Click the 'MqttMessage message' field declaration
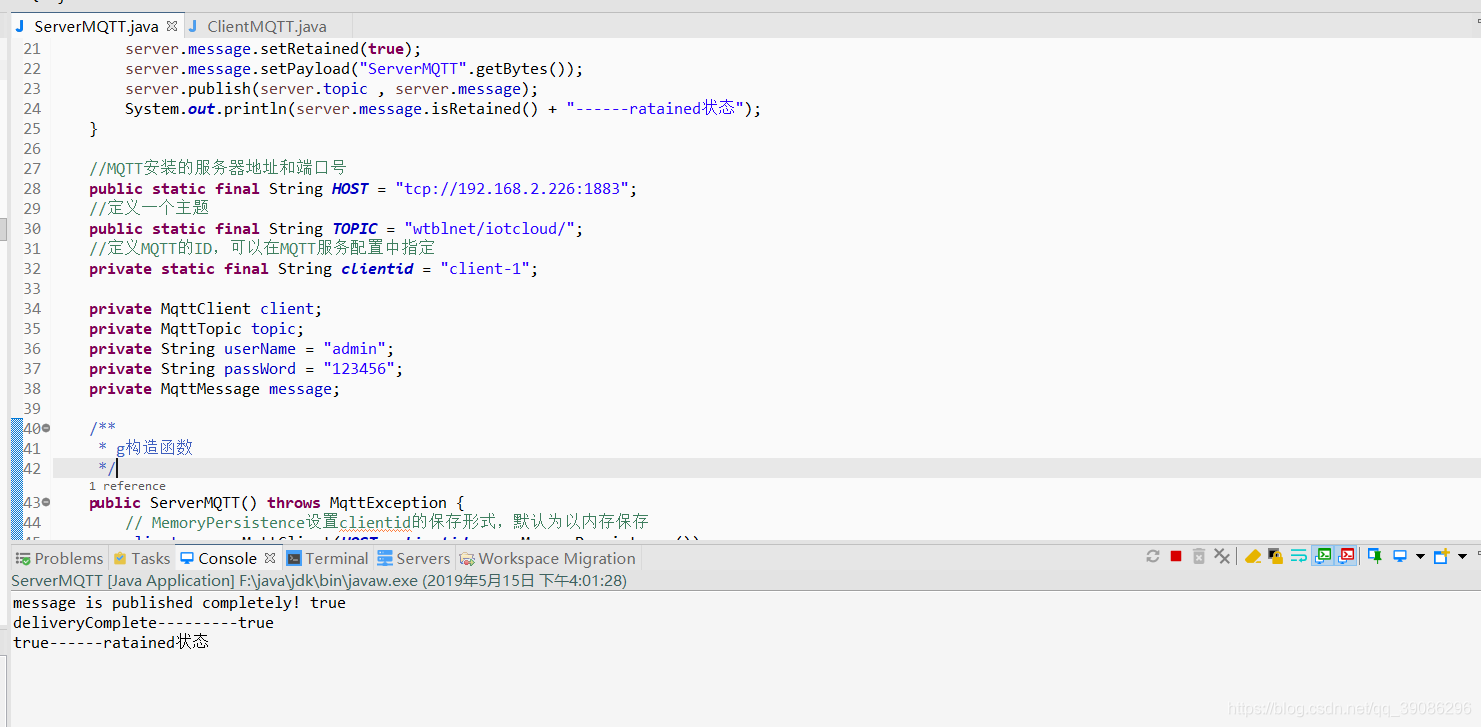The height and width of the screenshot is (727, 1481). tap(214, 388)
